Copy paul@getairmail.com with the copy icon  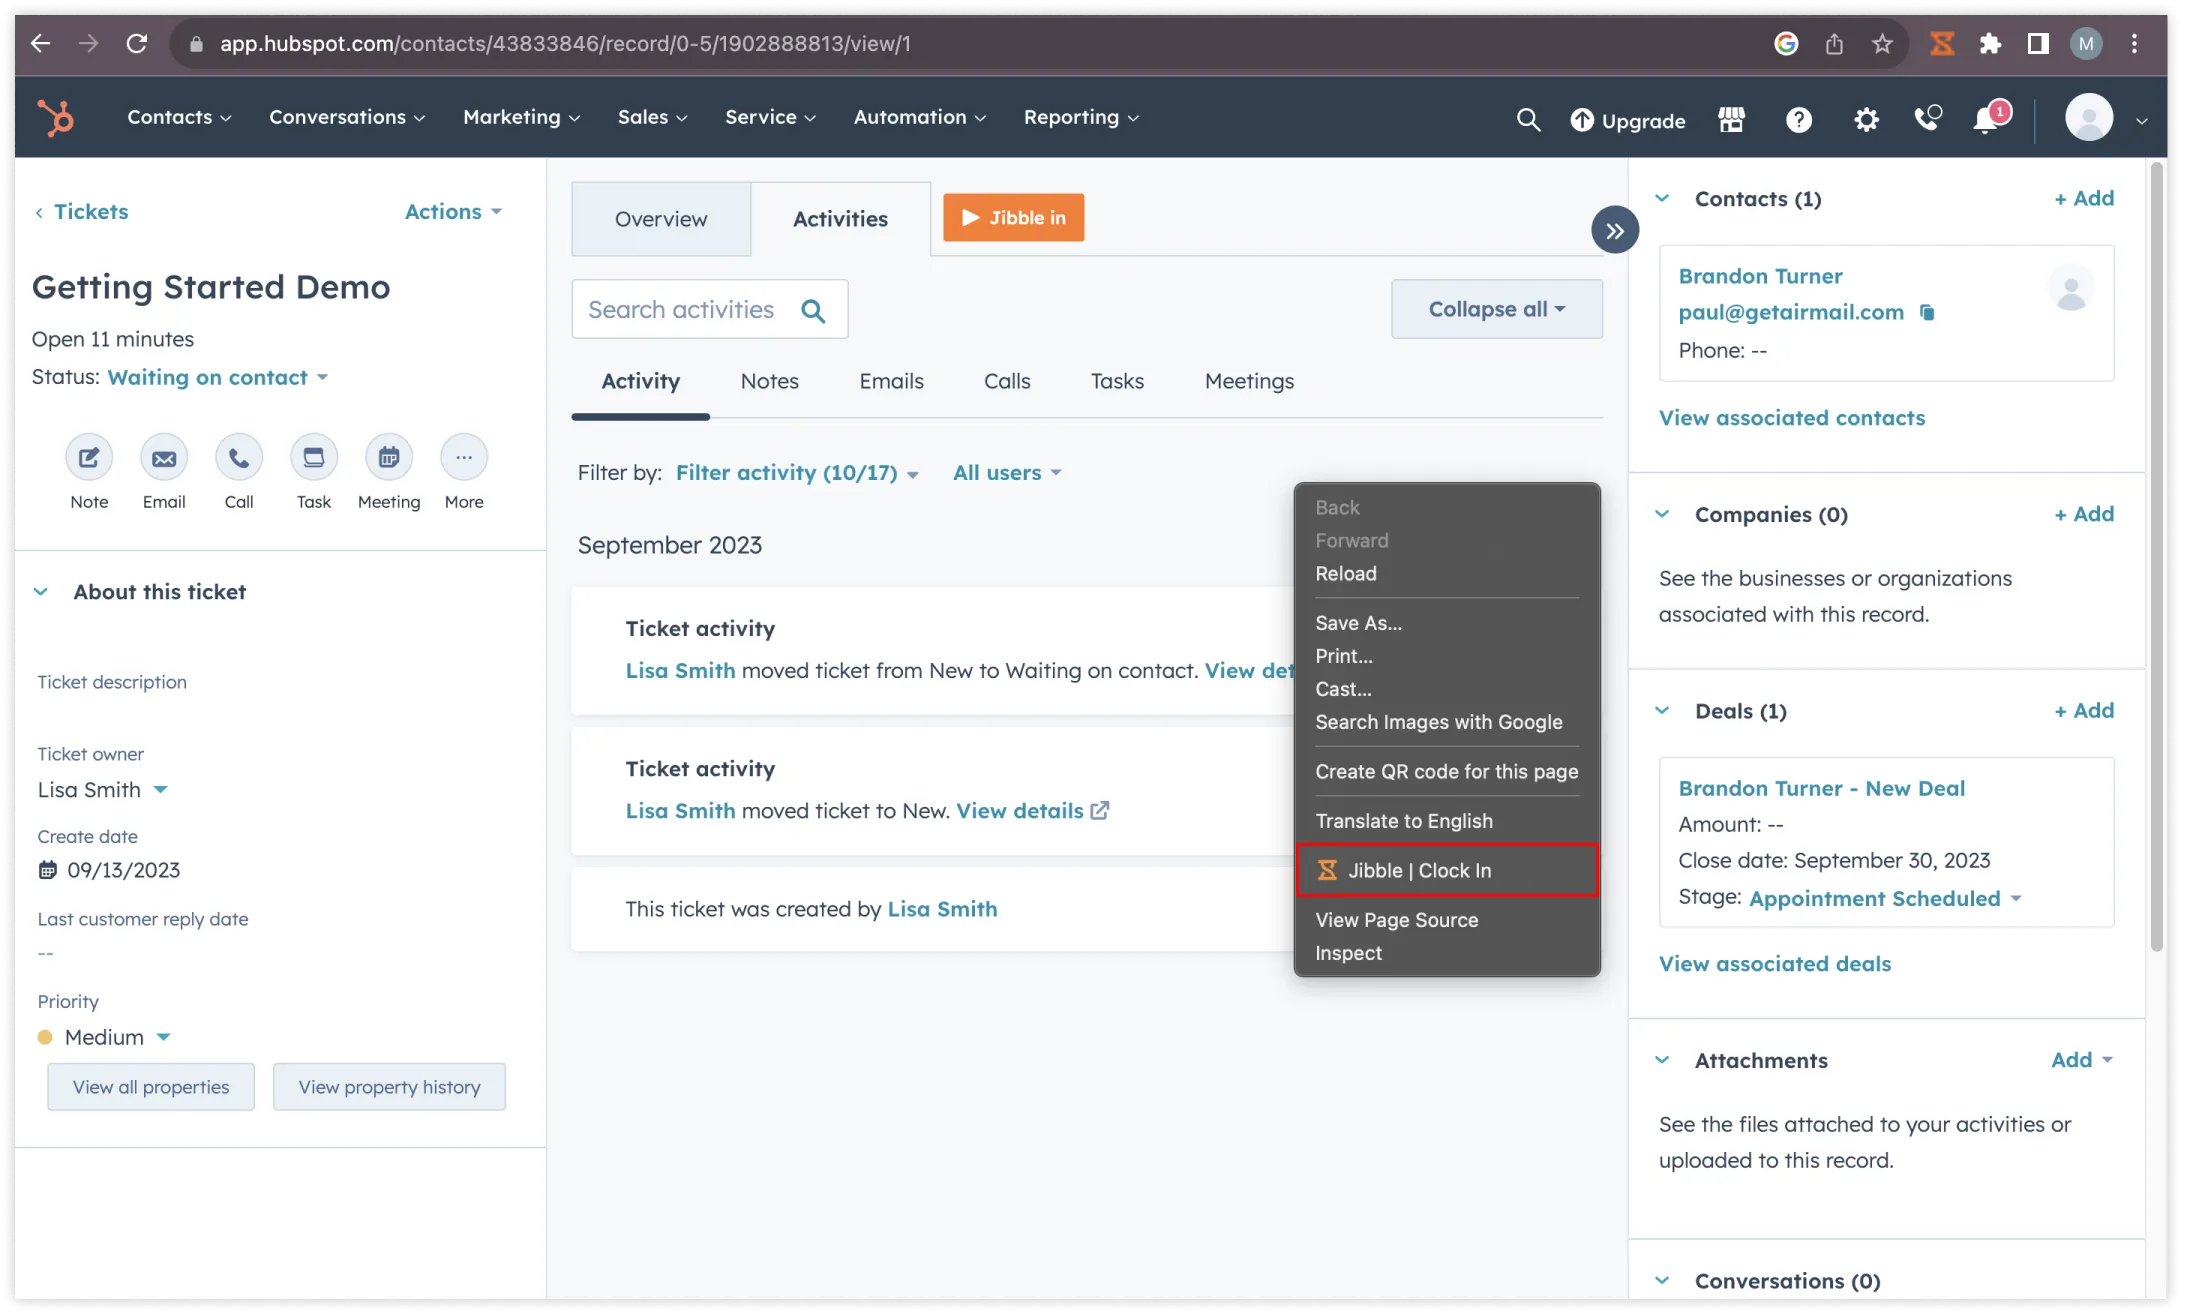pyautogui.click(x=1928, y=312)
